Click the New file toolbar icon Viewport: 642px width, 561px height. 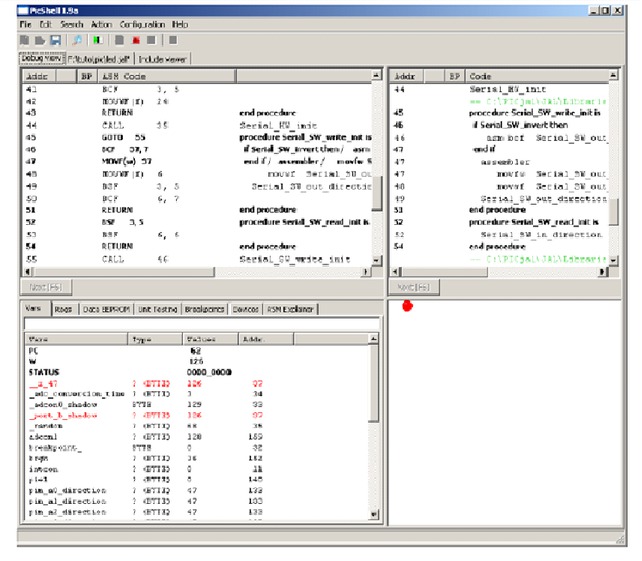click(x=26, y=41)
